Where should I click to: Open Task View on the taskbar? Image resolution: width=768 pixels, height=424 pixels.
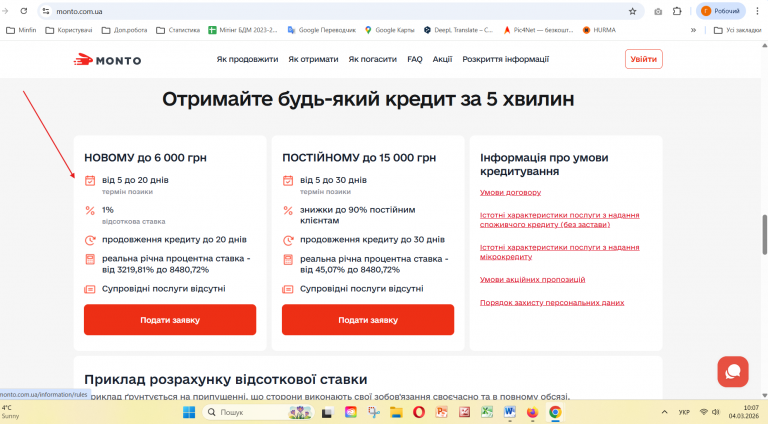[327, 412]
